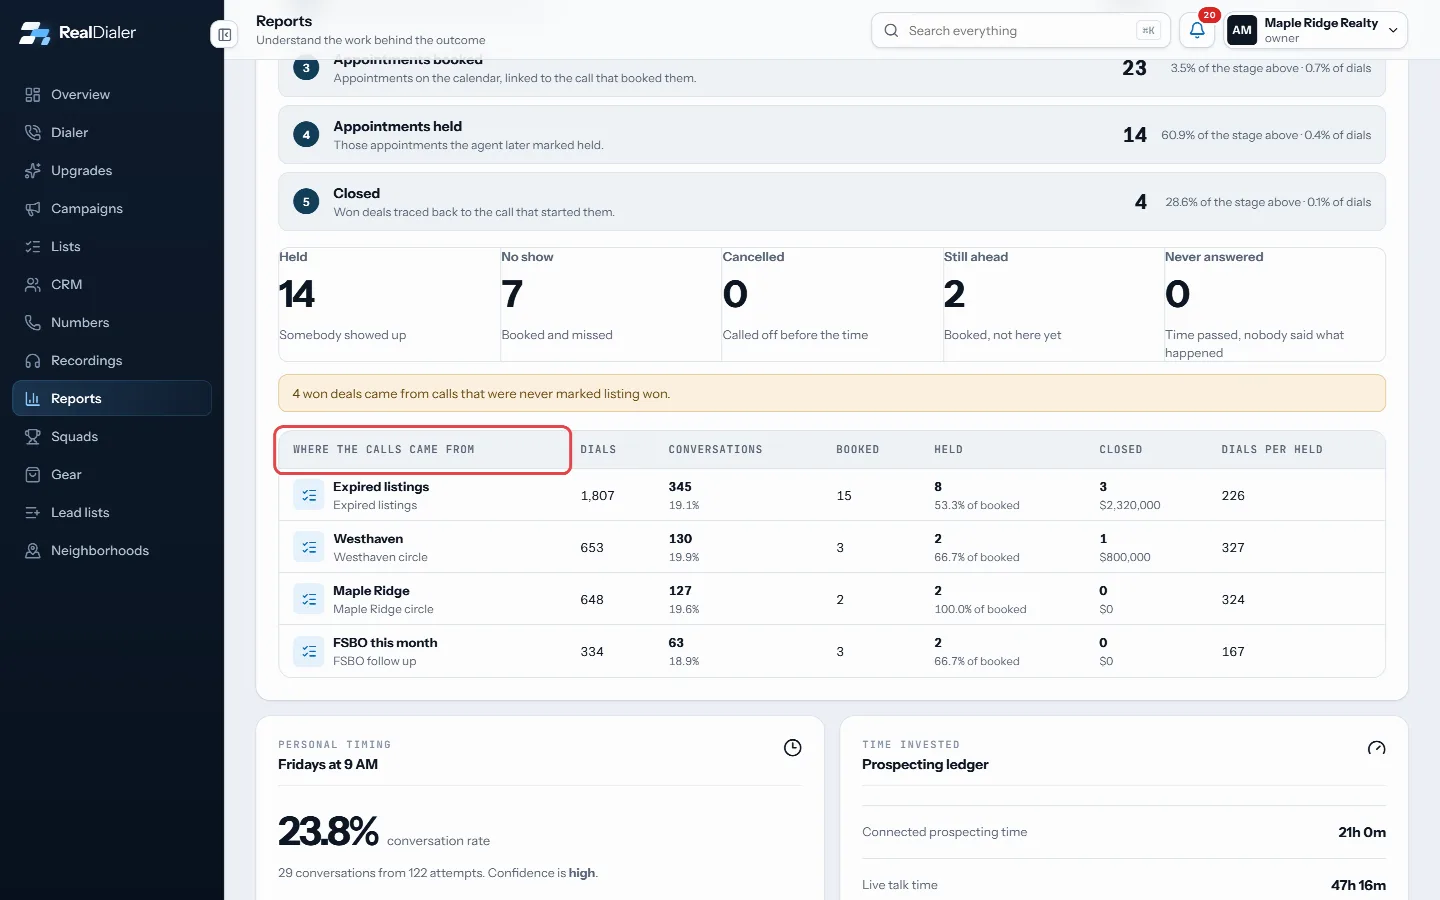Click the Overview grid icon in sidebar
Image resolution: width=1440 pixels, height=900 pixels.
[x=33, y=95]
